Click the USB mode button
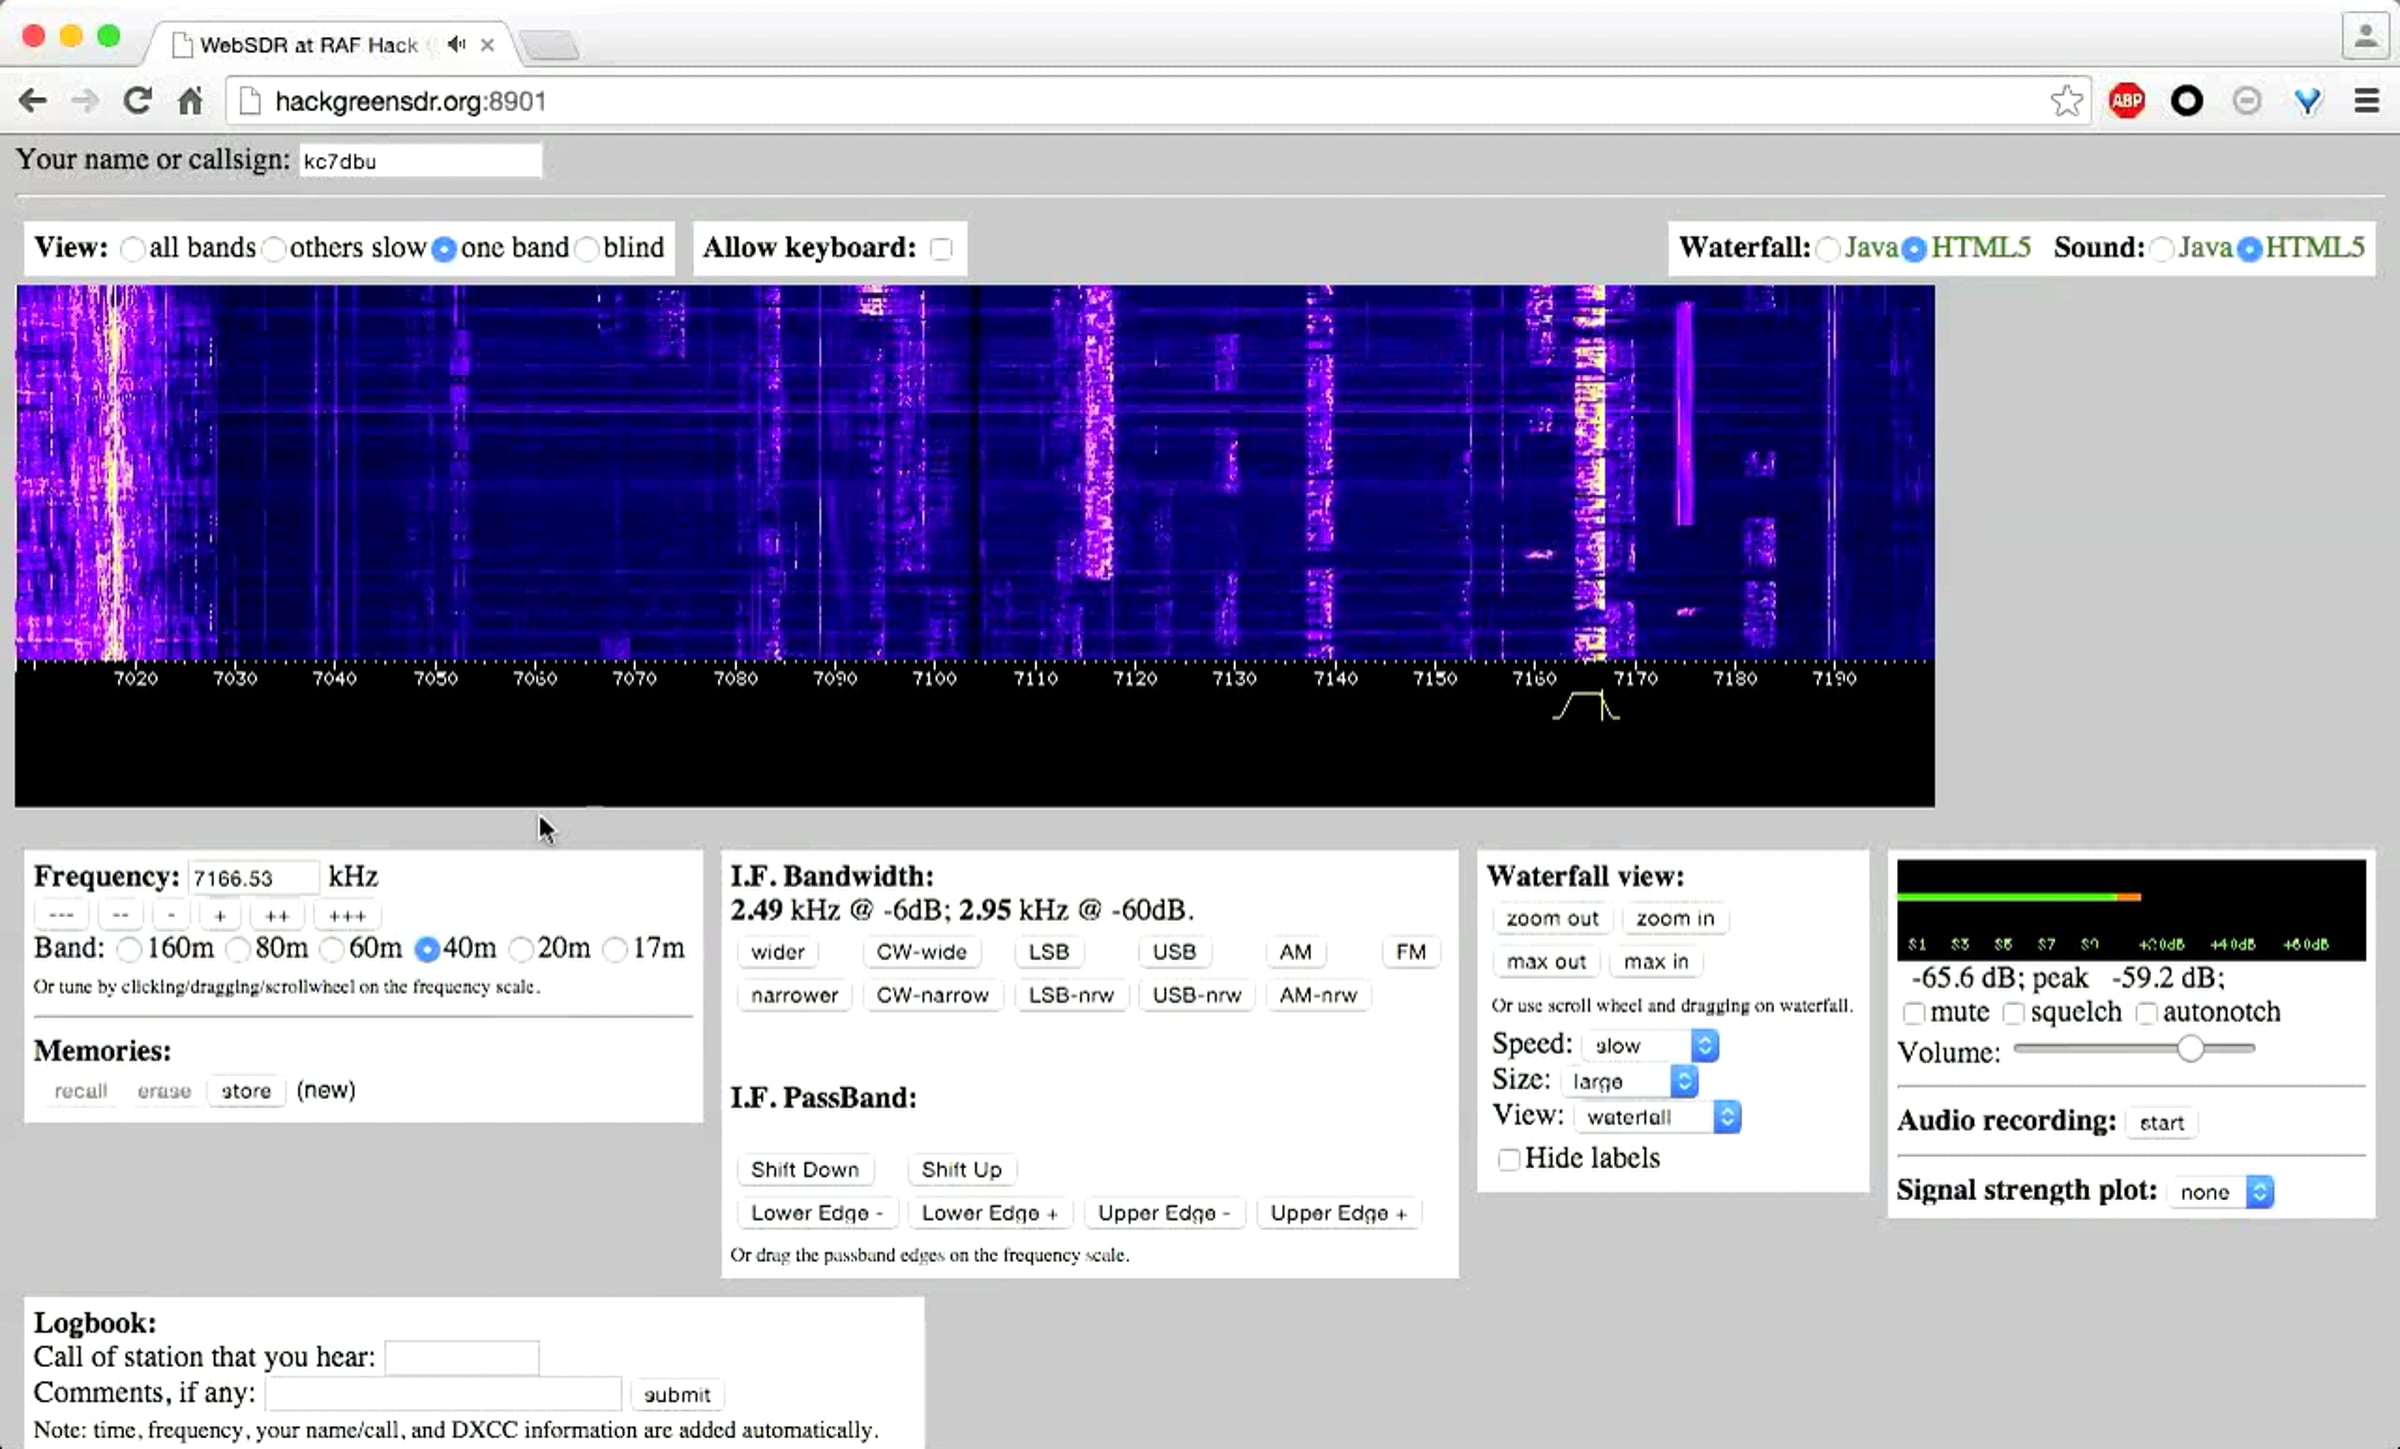 (x=1174, y=952)
